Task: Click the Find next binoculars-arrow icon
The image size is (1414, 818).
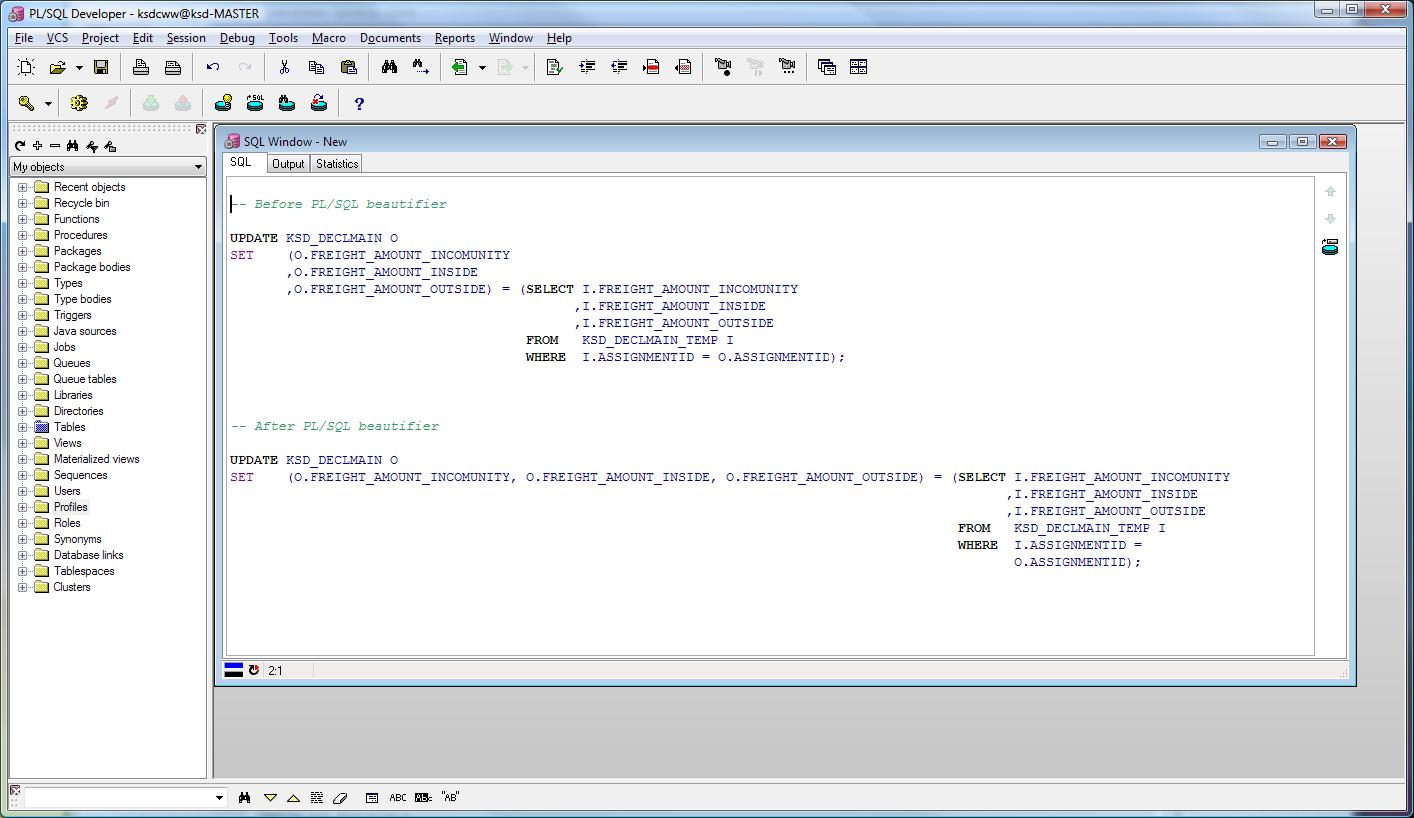Action: [x=421, y=67]
